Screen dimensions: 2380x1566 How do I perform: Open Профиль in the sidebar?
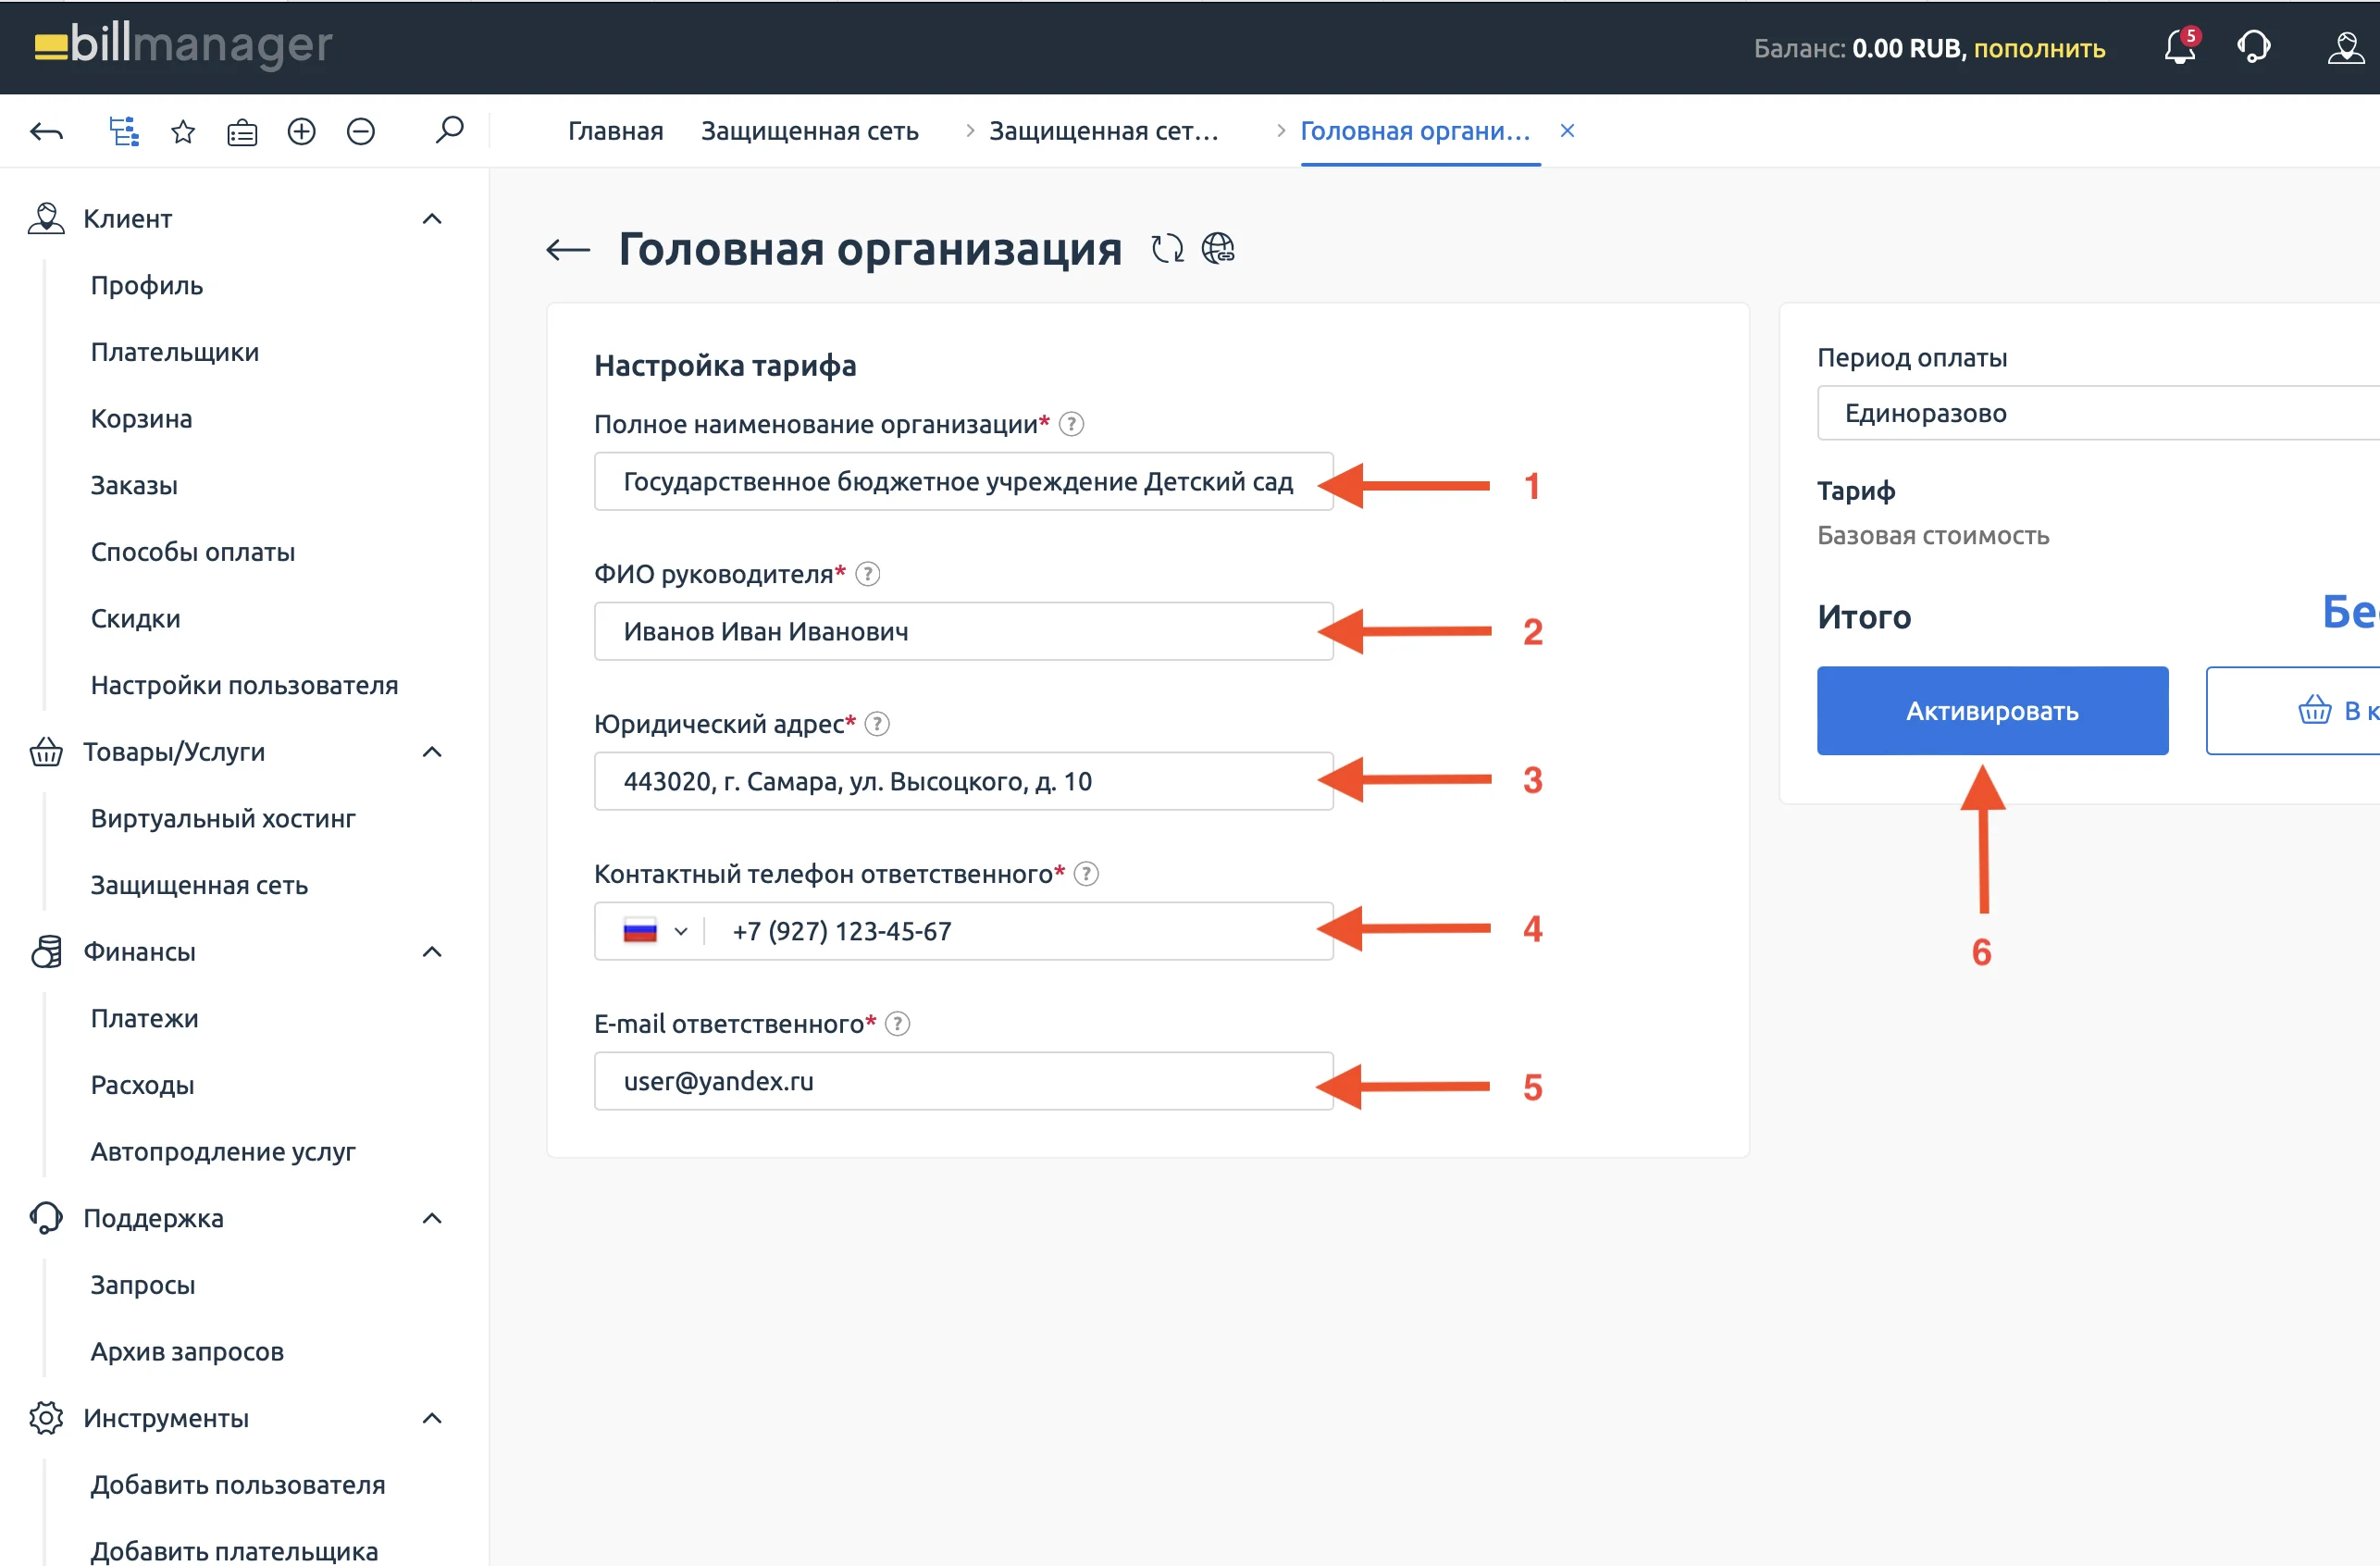pyautogui.click(x=147, y=285)
